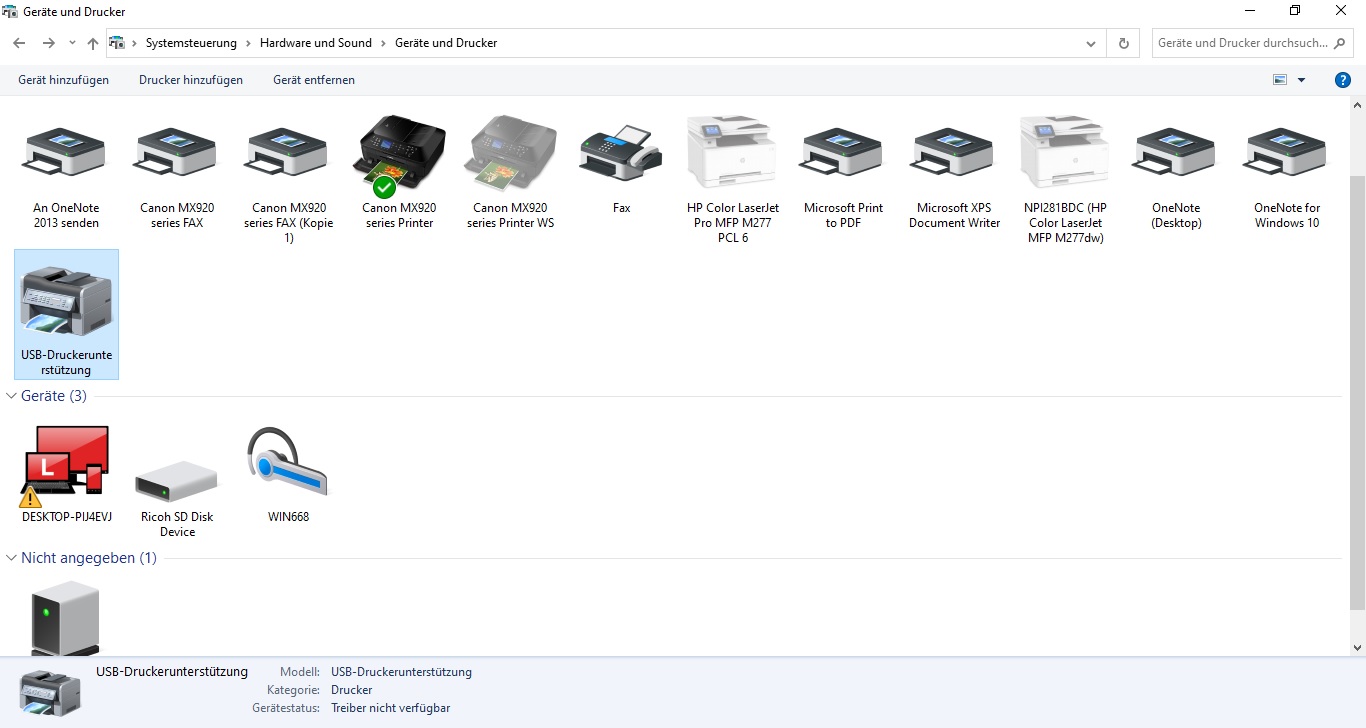Select HP Color LaserJet Pro MFP M277 PCL 6
Viewport: 1366px width, 728px height.
point(732,180)
